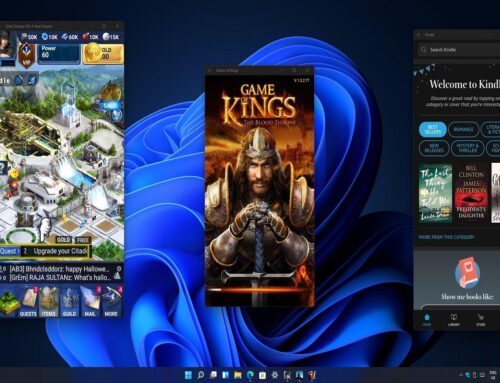Click the ENG language indicator

493,375
